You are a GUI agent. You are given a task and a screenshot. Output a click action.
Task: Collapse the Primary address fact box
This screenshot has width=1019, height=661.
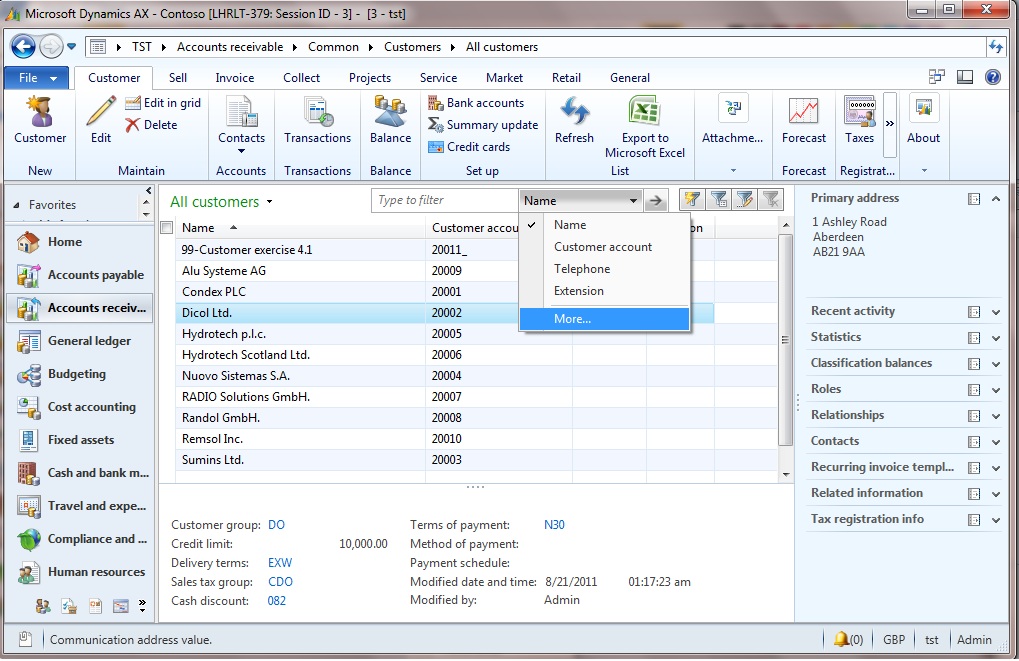[996, 199]
